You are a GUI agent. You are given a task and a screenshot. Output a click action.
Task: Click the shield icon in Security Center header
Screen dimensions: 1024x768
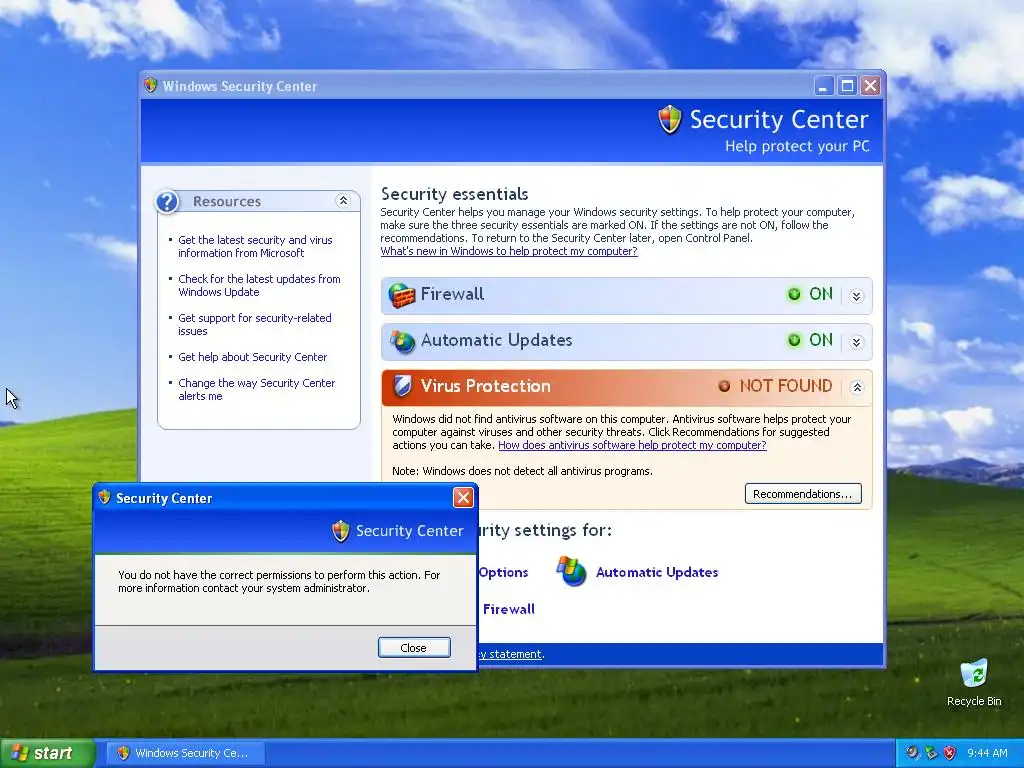pyautogui.click(x=669, y=120)
